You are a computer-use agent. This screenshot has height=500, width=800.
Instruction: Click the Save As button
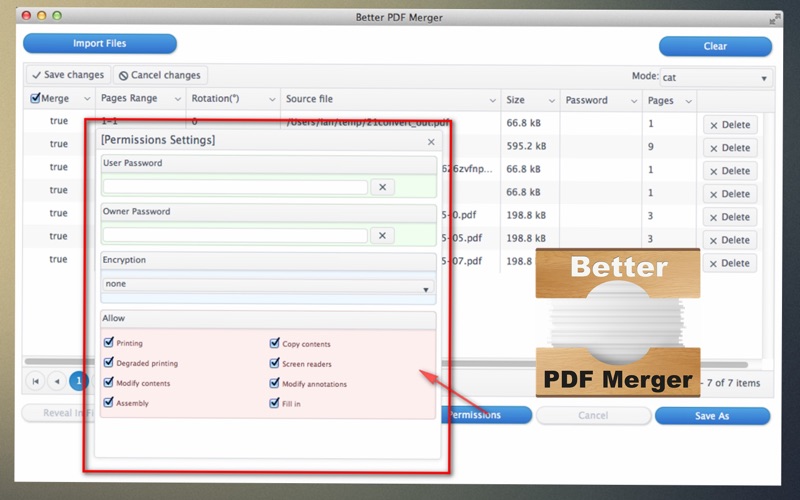tap(712, 416)
